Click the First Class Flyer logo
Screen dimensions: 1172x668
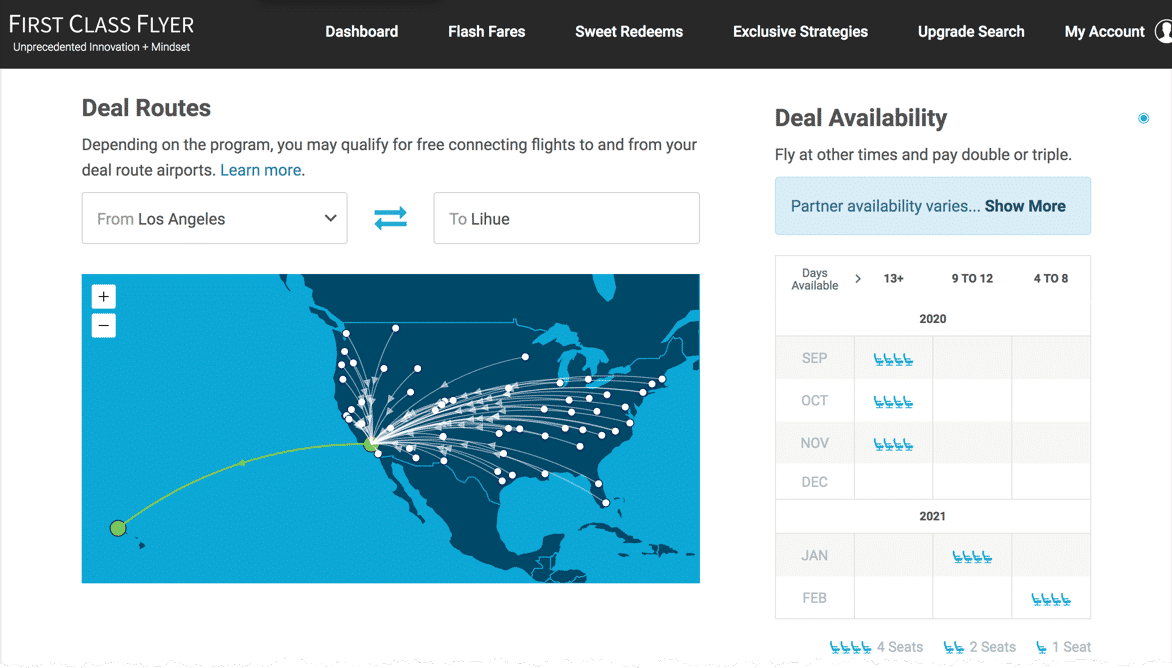(x=101, y=32)
